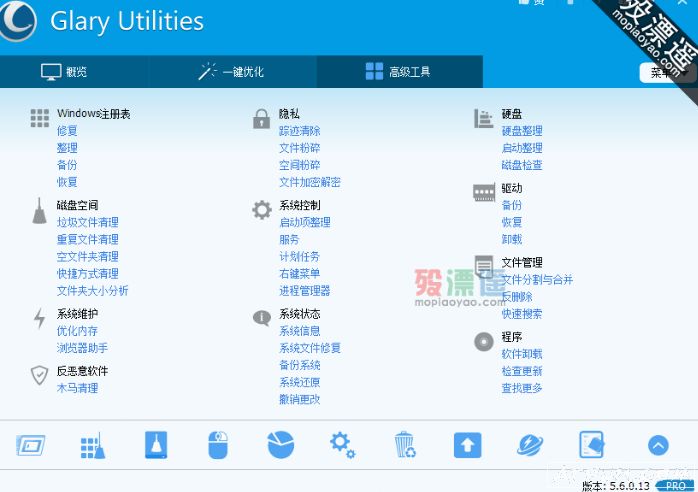This screenshot has width=698, height=492.
Task: Open the registry 修复 link
Action: click(x=67, y=131)
